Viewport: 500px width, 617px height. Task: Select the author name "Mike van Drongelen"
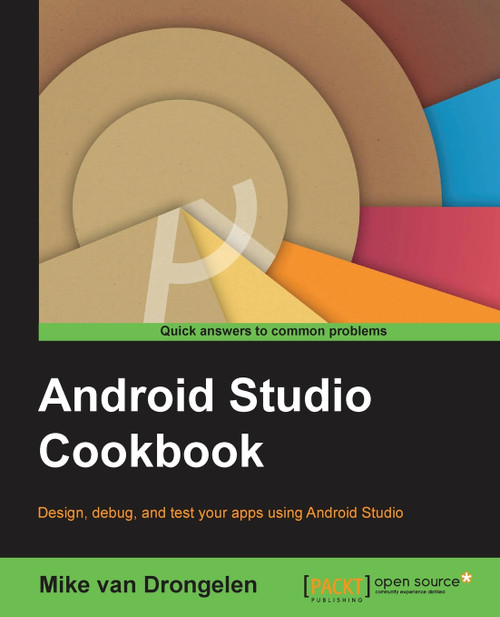(148, 585)
